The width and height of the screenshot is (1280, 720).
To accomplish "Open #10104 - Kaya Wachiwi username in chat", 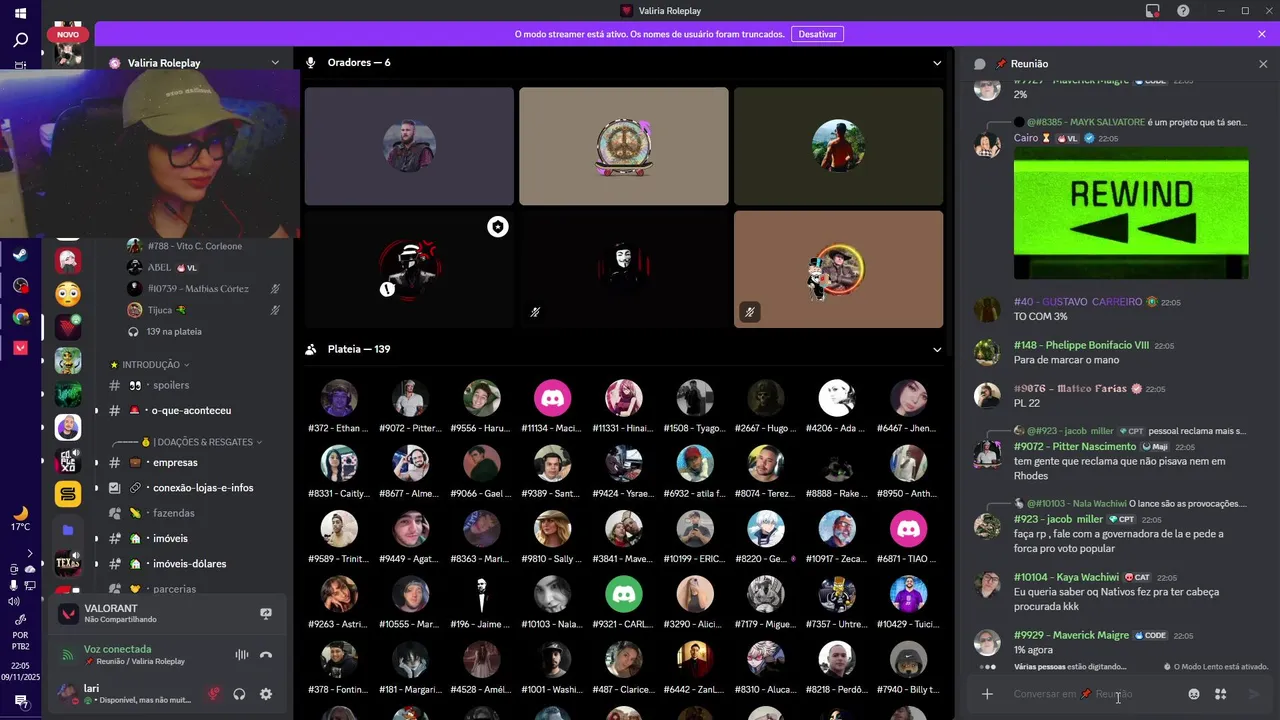I will 1066,577.
